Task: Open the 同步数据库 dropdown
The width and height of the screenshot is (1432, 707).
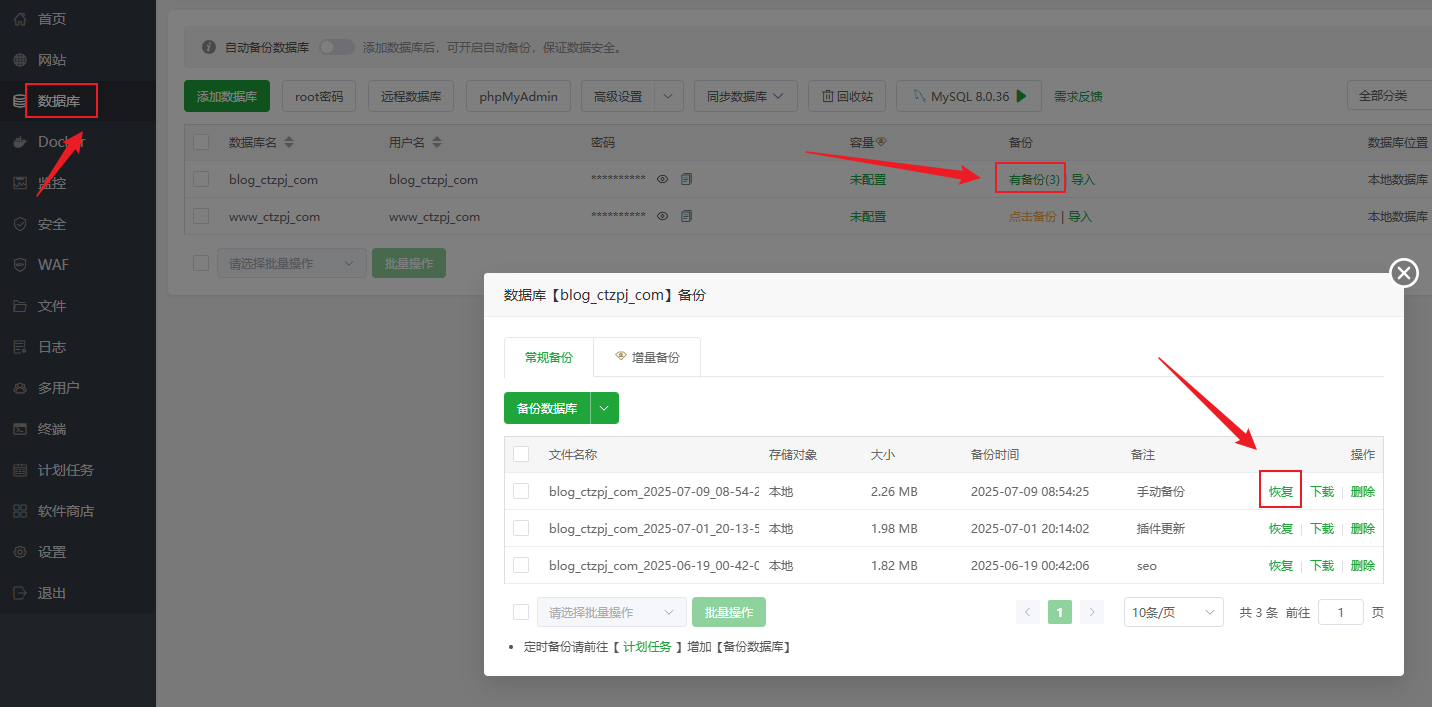Action: coord(745,97)
